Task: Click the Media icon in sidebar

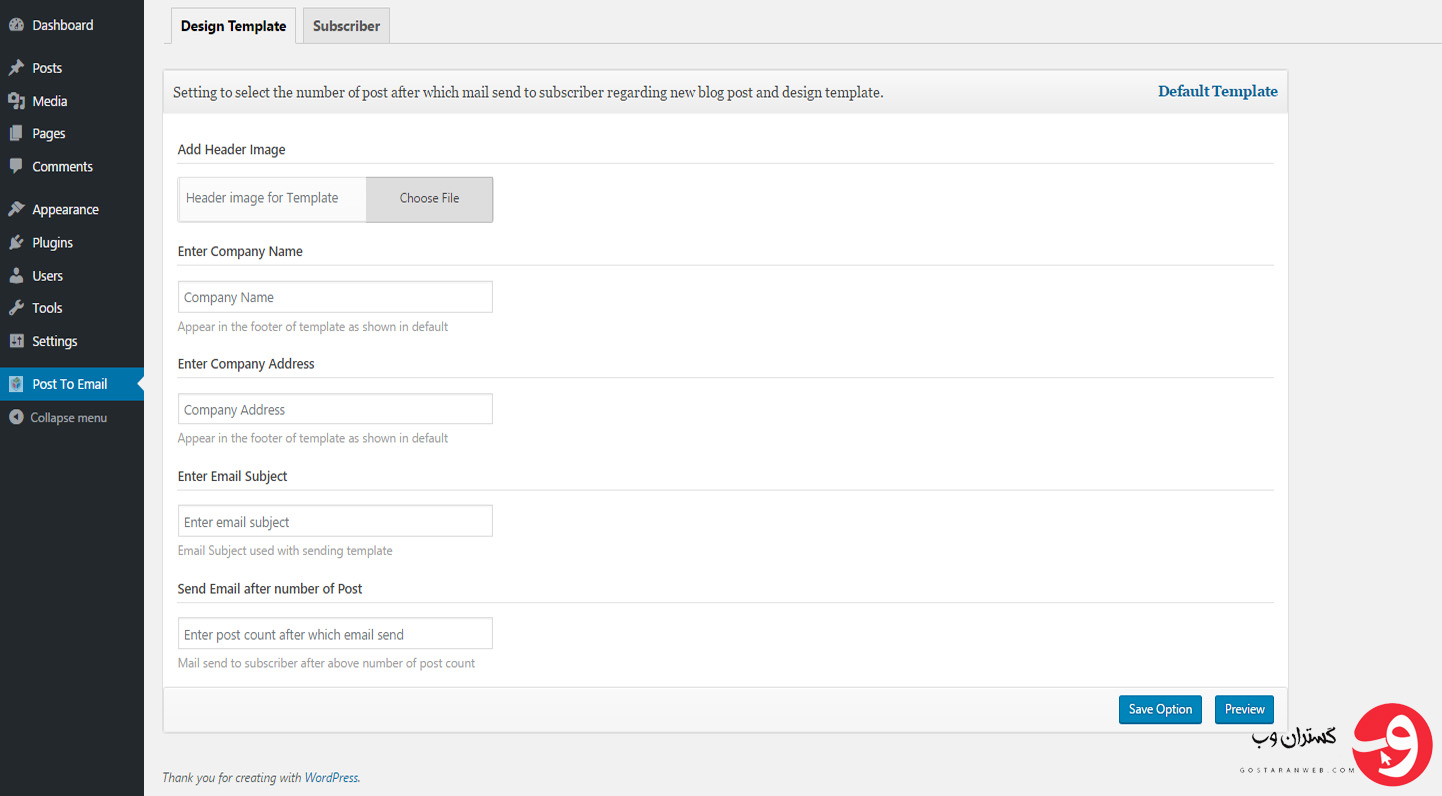Action: [x=16, y=101]
